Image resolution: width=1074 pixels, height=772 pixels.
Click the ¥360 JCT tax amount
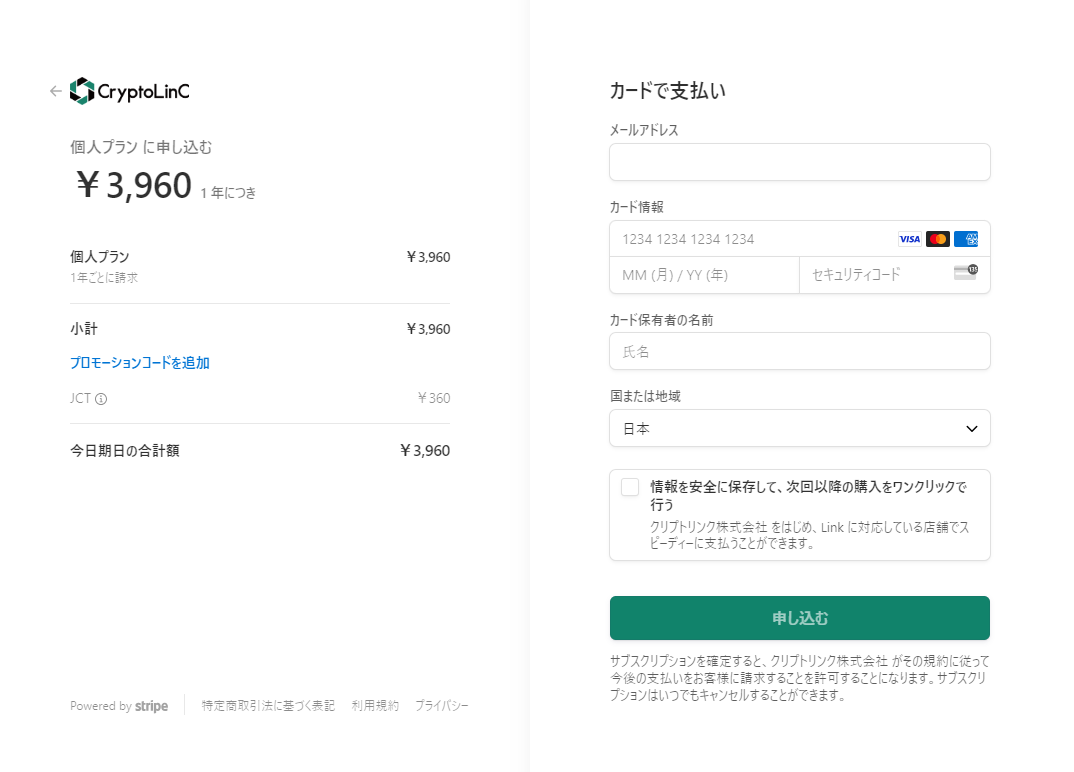(434, 398)
